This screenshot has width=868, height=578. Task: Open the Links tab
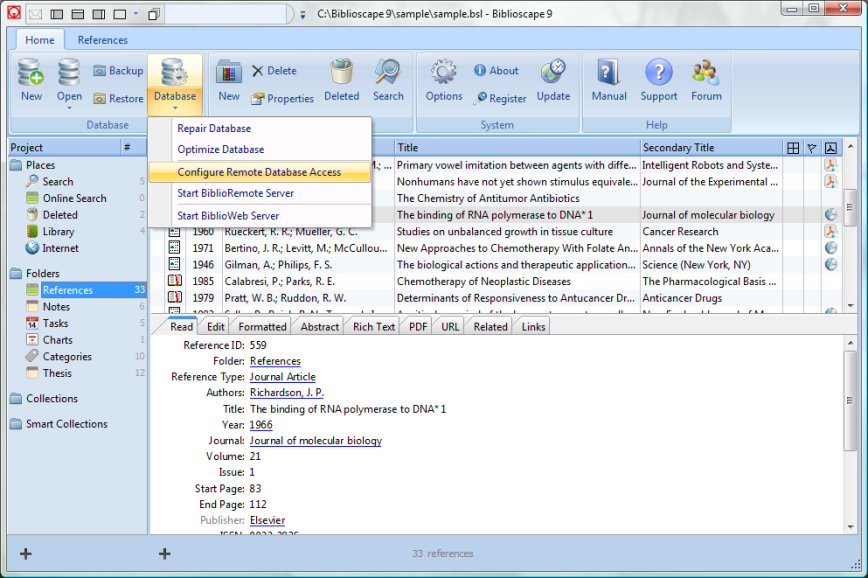533,327
